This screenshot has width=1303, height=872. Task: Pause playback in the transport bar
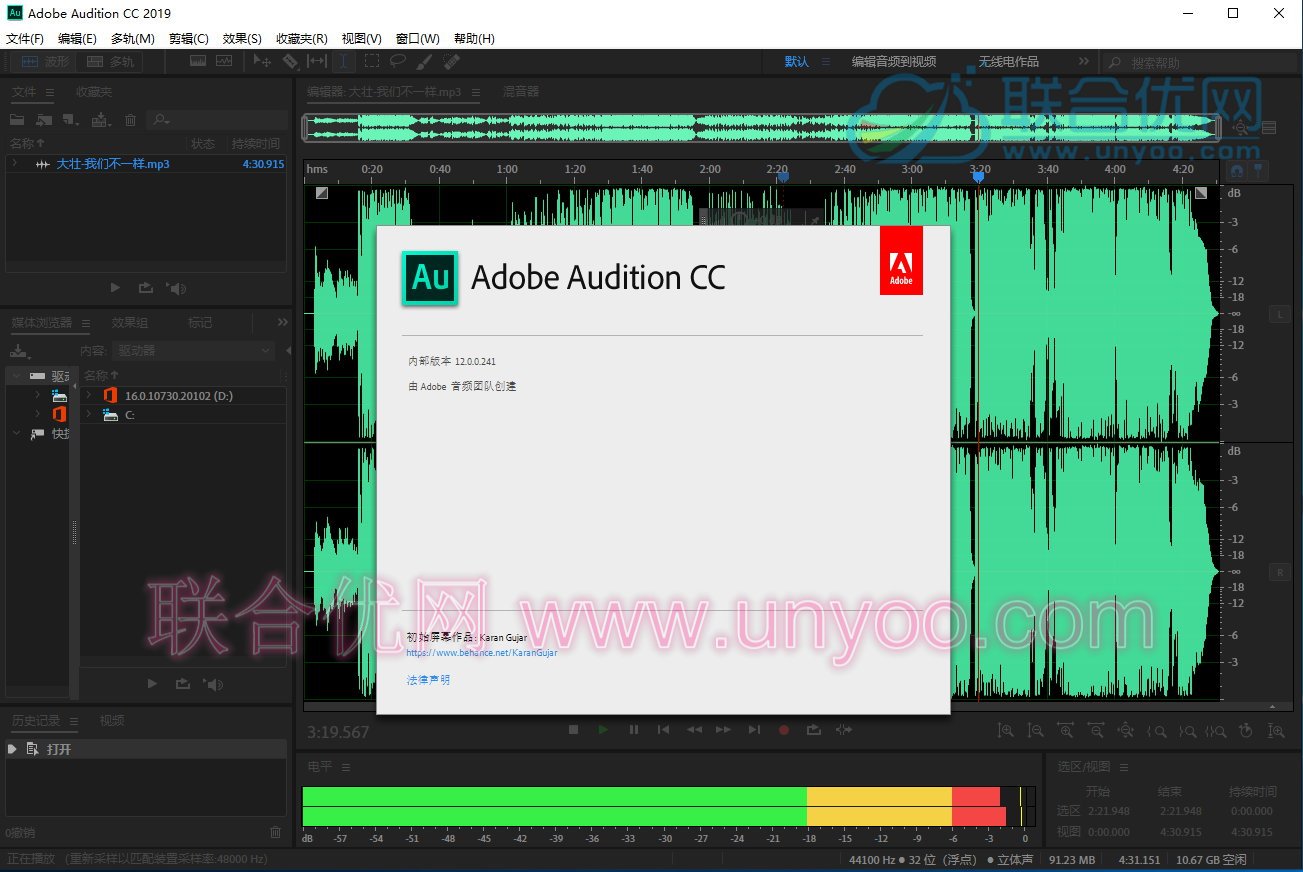pos(633,730)
